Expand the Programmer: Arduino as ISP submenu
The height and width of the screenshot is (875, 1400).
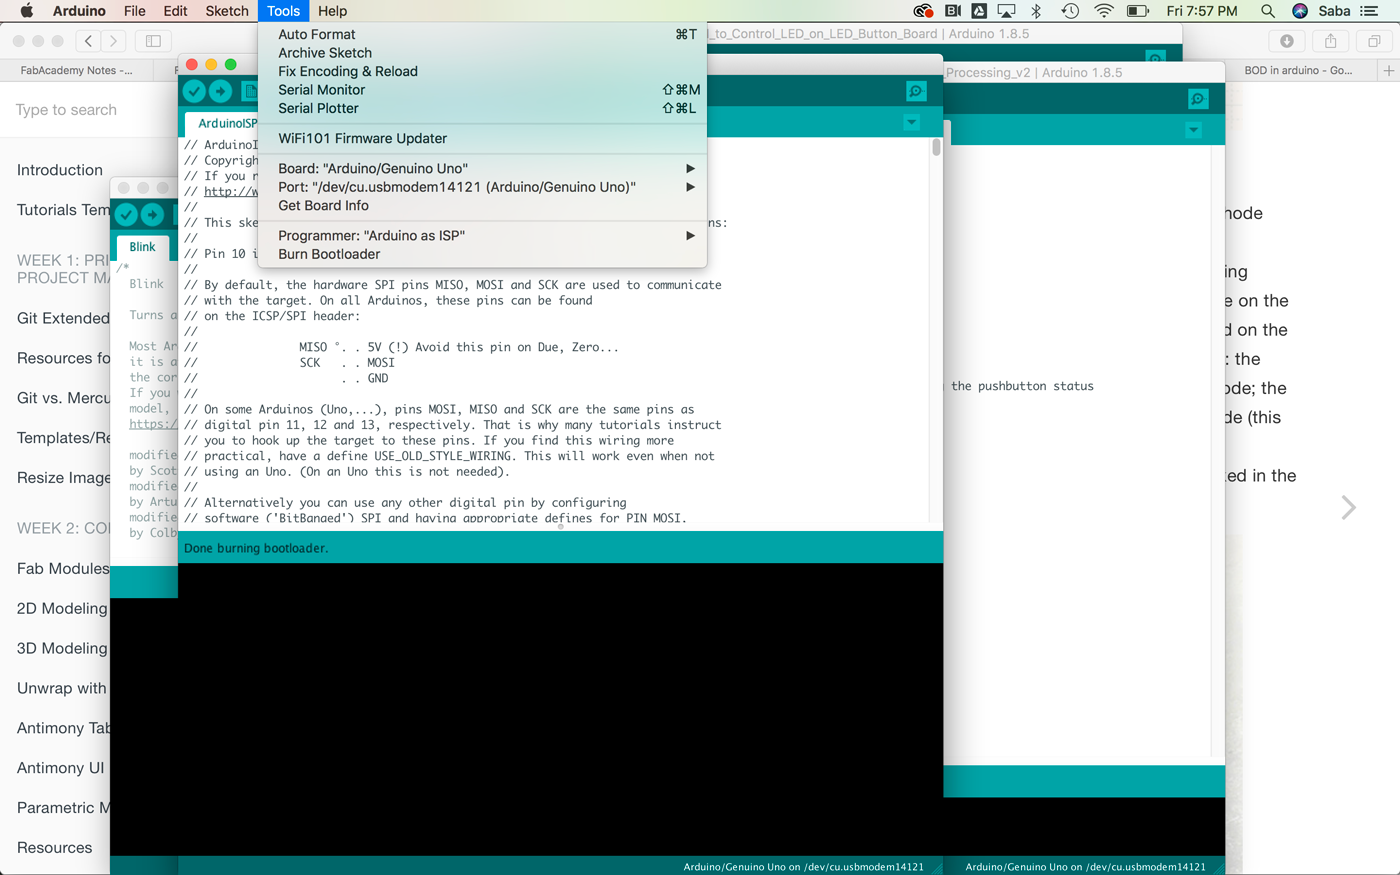point(482,236)
